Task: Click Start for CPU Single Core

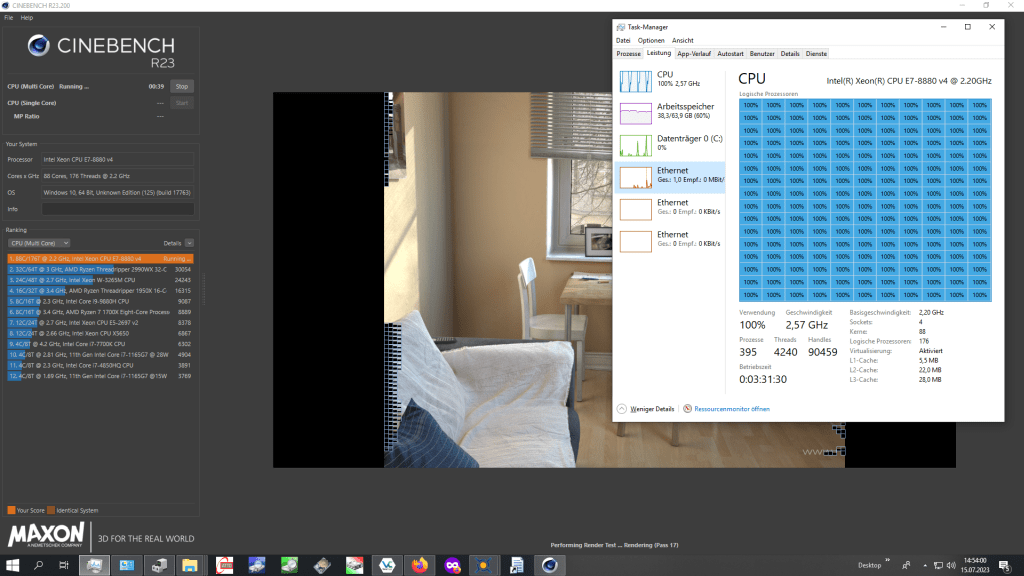Action: [182, 103]
